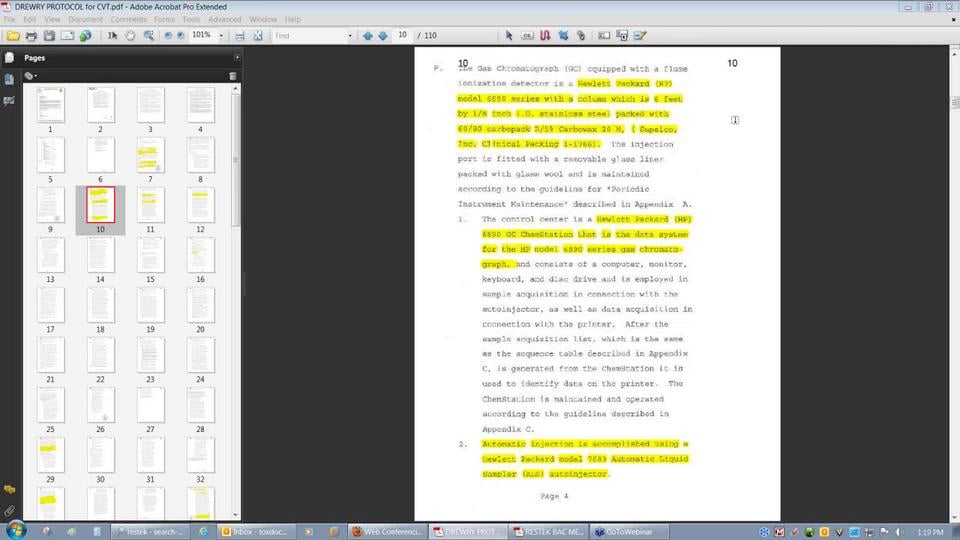Switch to RESTEK BAC ME taskbar window
Viewport: 960px width, 540px height.
(x=549, y=531)
